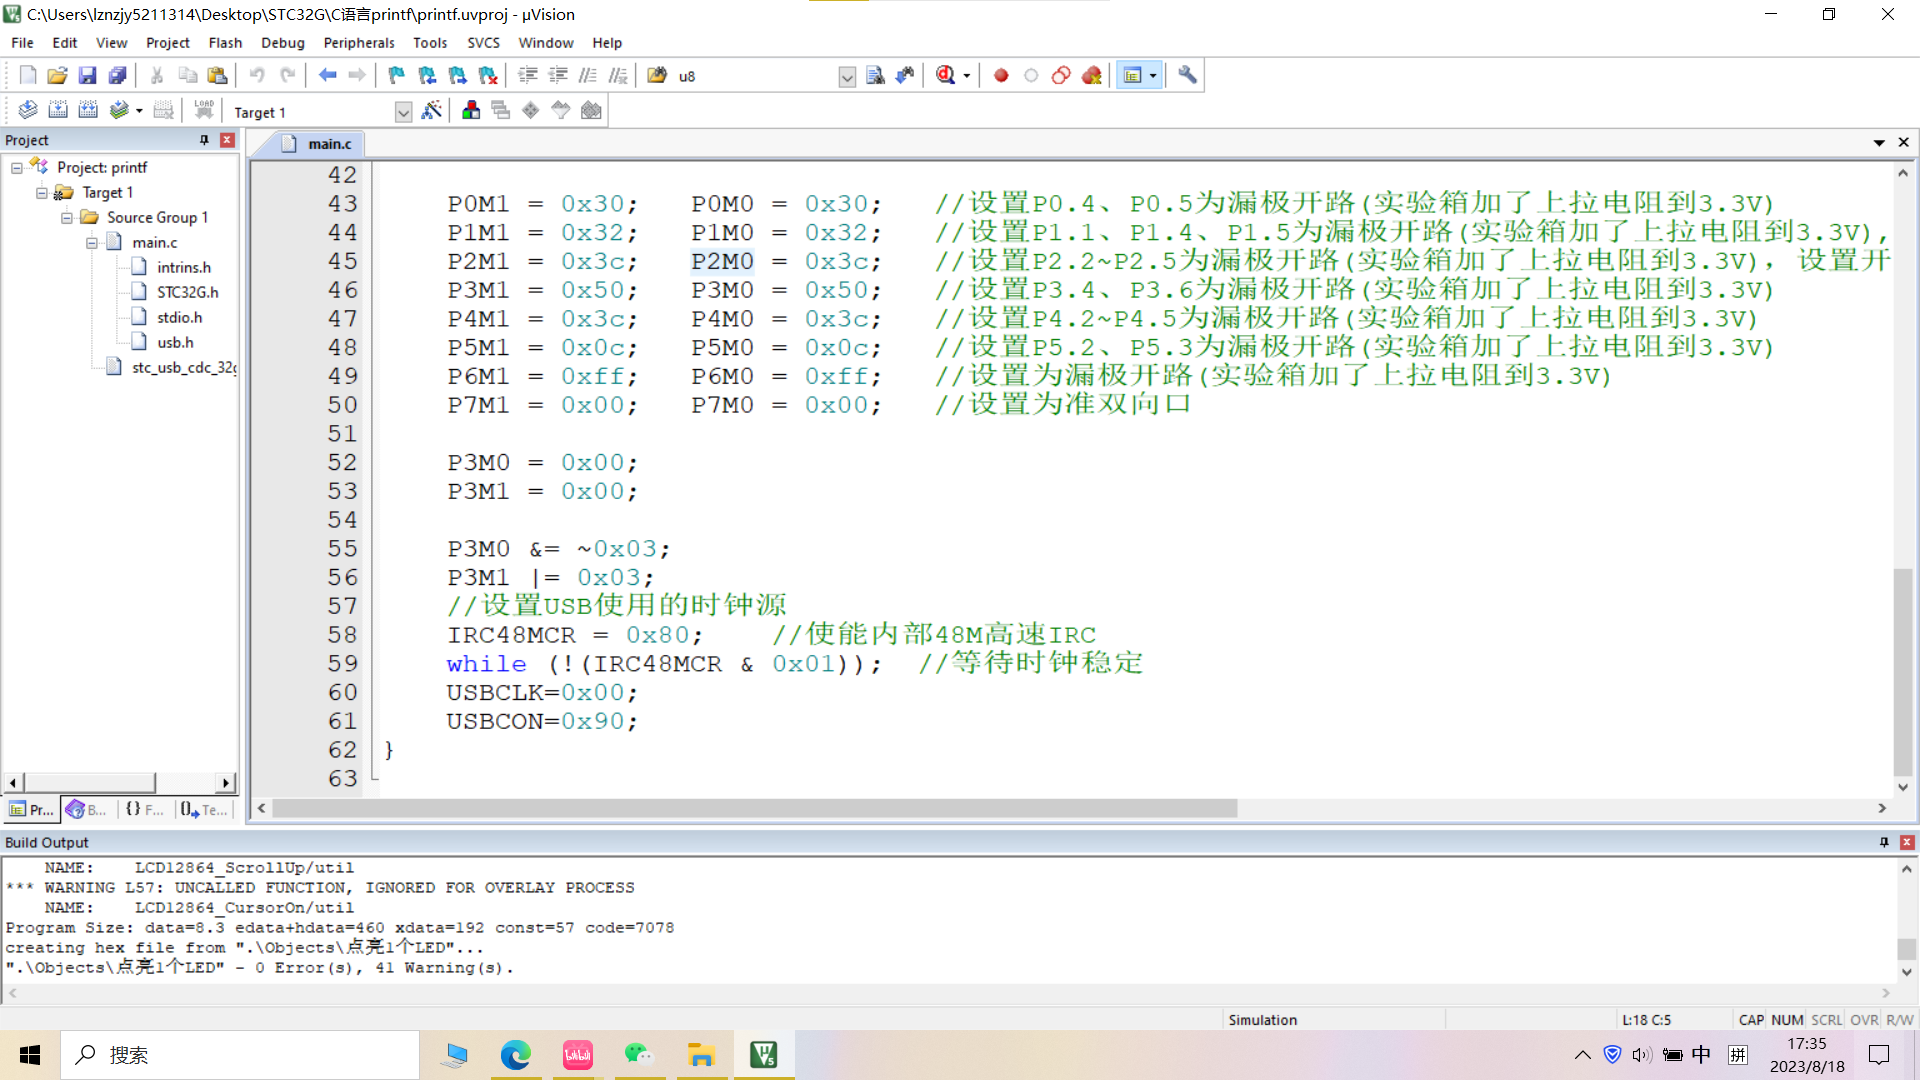Translate current file icon
This screenshot has width=1920, height=1080.
tap(28, 110)
